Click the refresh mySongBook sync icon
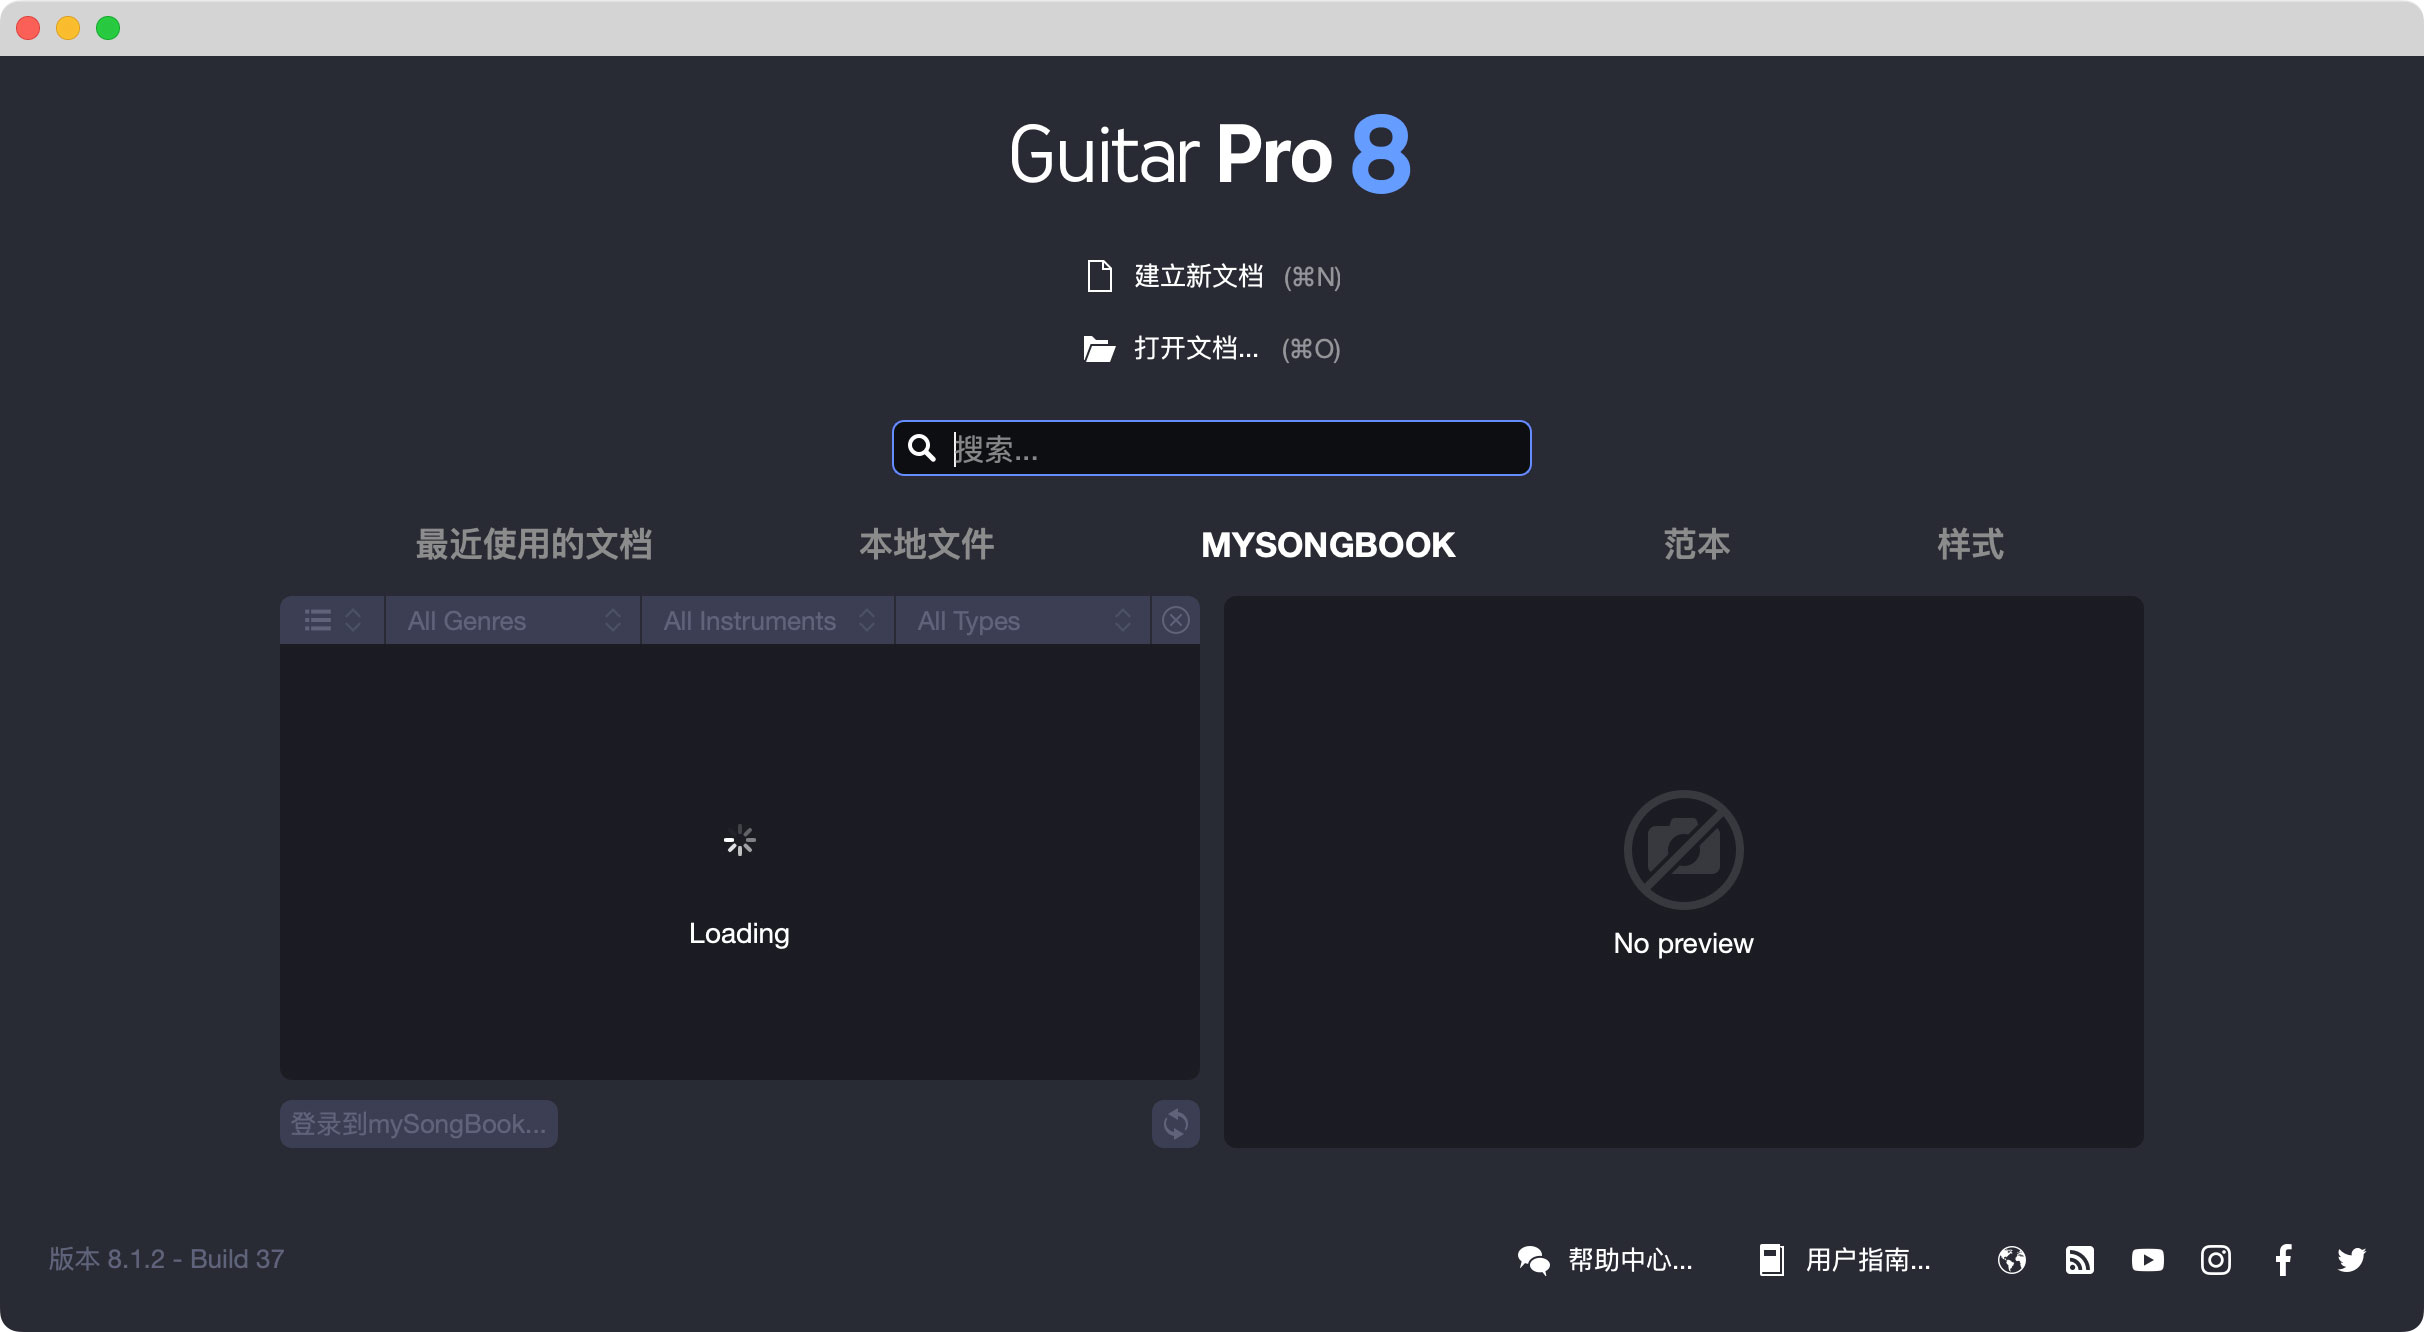This screenshot has width=2424, height=1332. pos(1176,1124)
